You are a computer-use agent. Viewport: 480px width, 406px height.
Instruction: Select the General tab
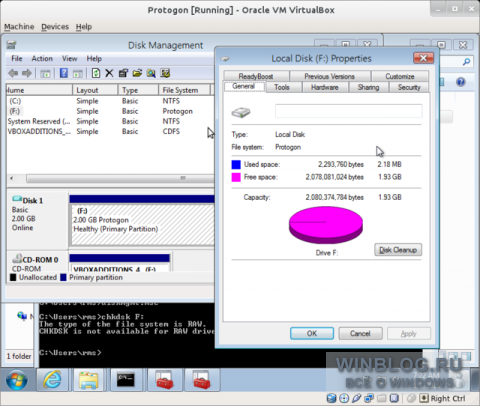tap(244, 86)
